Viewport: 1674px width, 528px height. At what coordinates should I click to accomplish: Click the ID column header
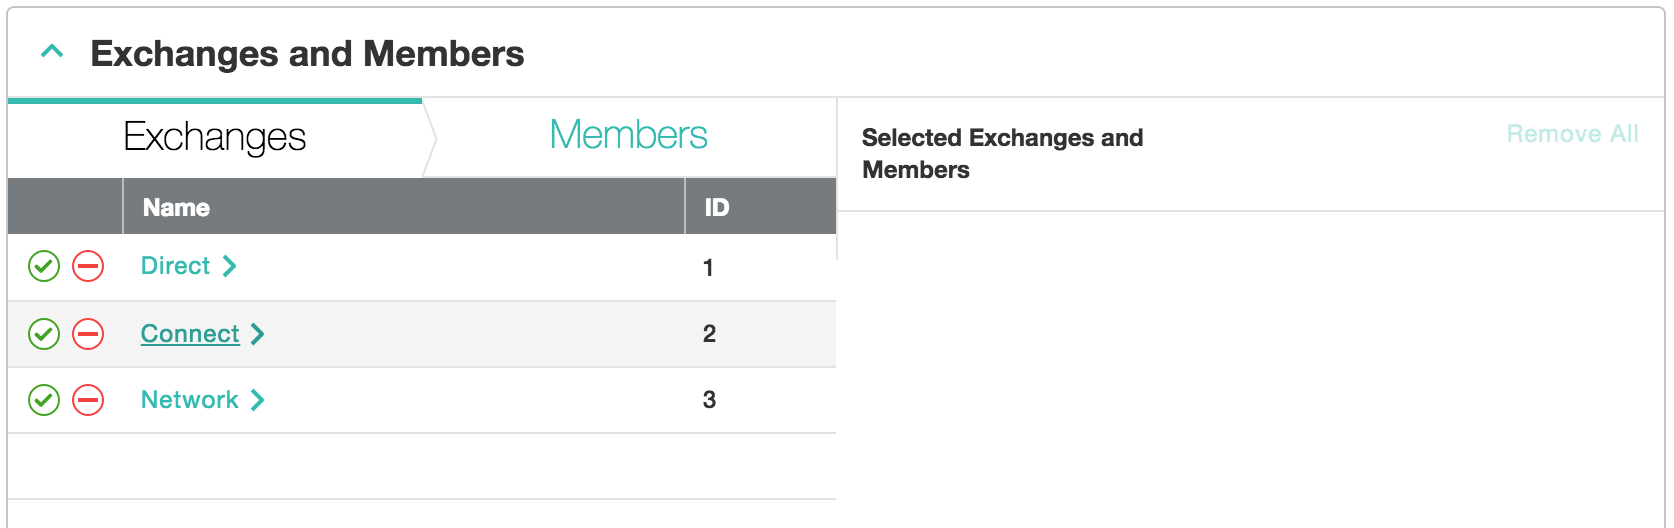pos(717,207)
